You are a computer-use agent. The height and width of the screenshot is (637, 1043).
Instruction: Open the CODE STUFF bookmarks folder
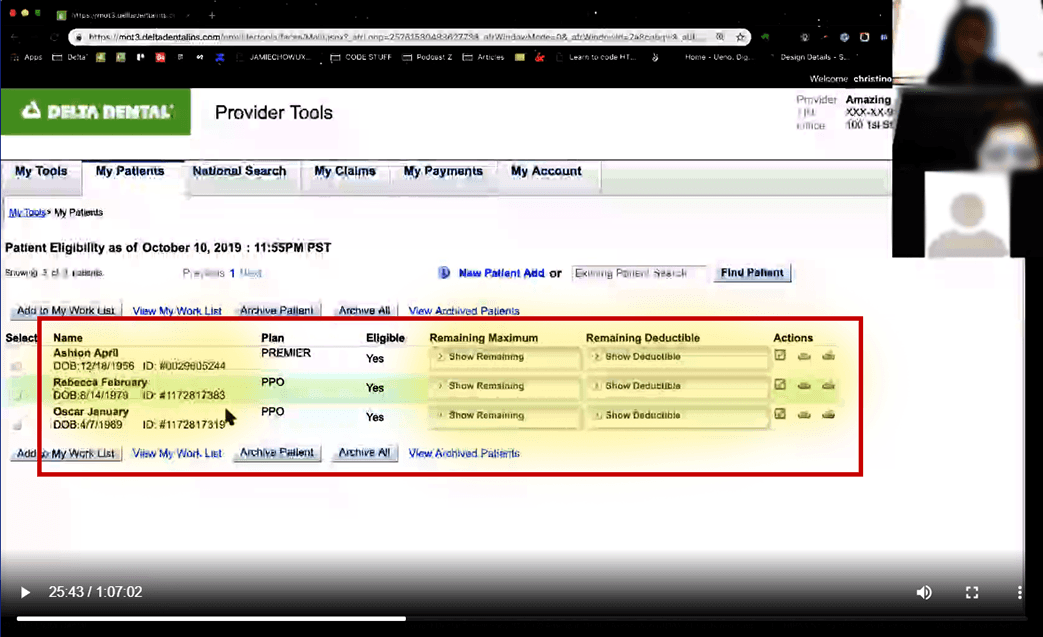click(x=361, y=57)
